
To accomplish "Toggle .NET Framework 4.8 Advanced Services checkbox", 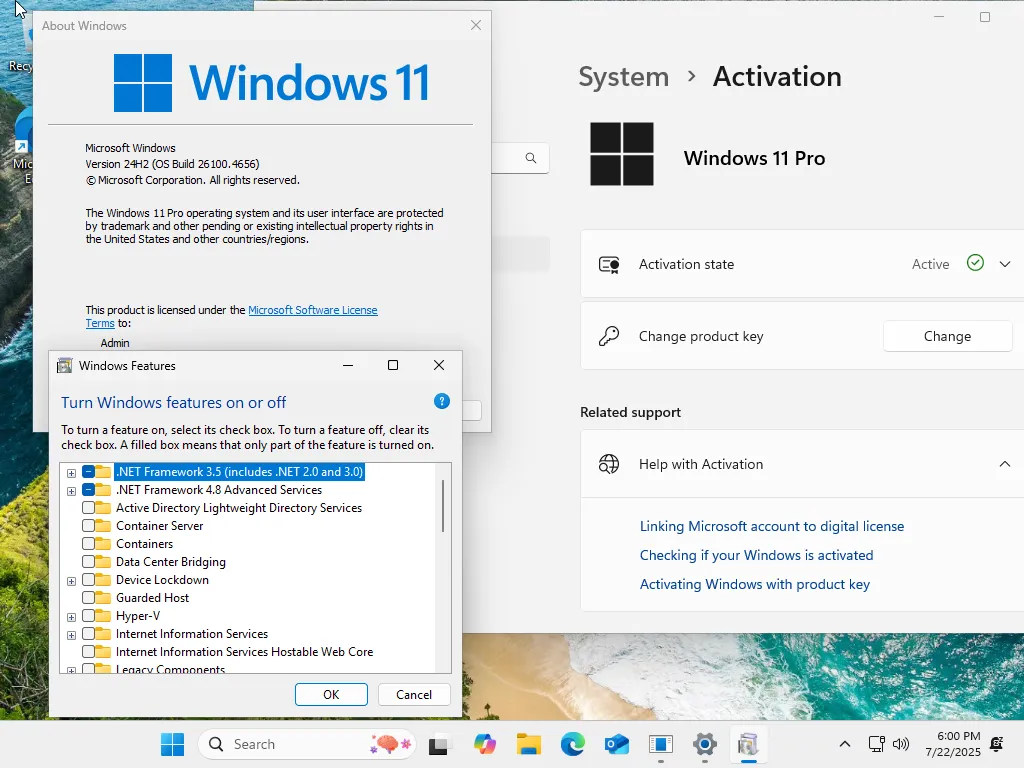I will coord(88,490).
